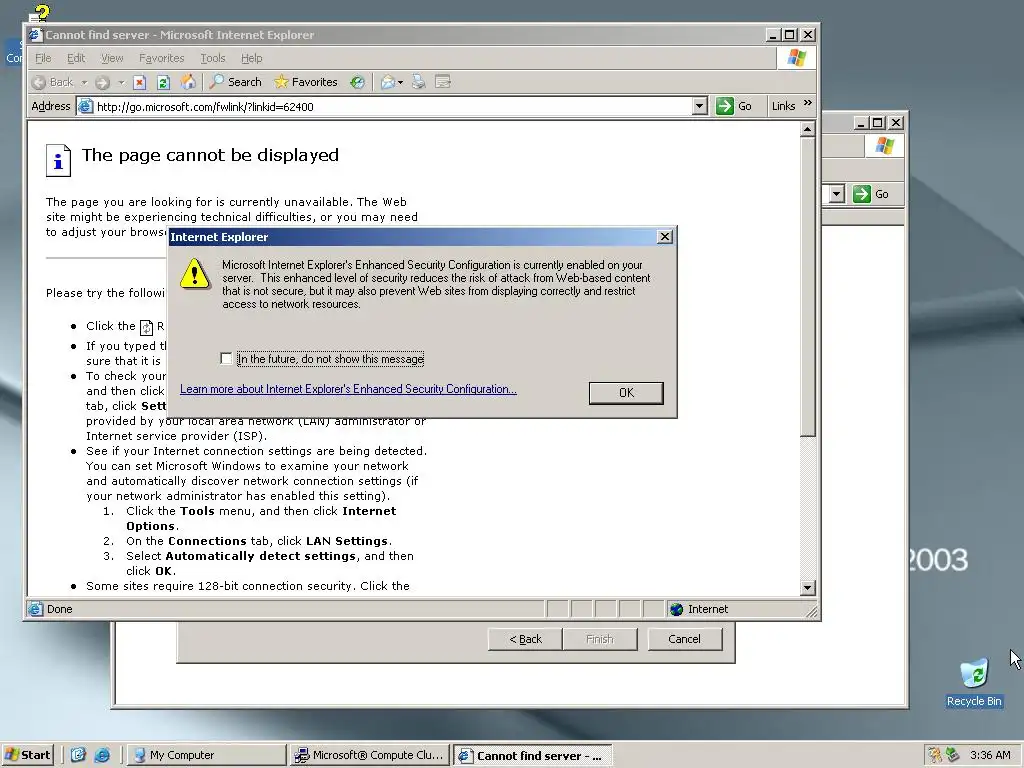Viewport: 1024px width, 768px height.
Task: Click the Start button
Action: click(27, 755)
